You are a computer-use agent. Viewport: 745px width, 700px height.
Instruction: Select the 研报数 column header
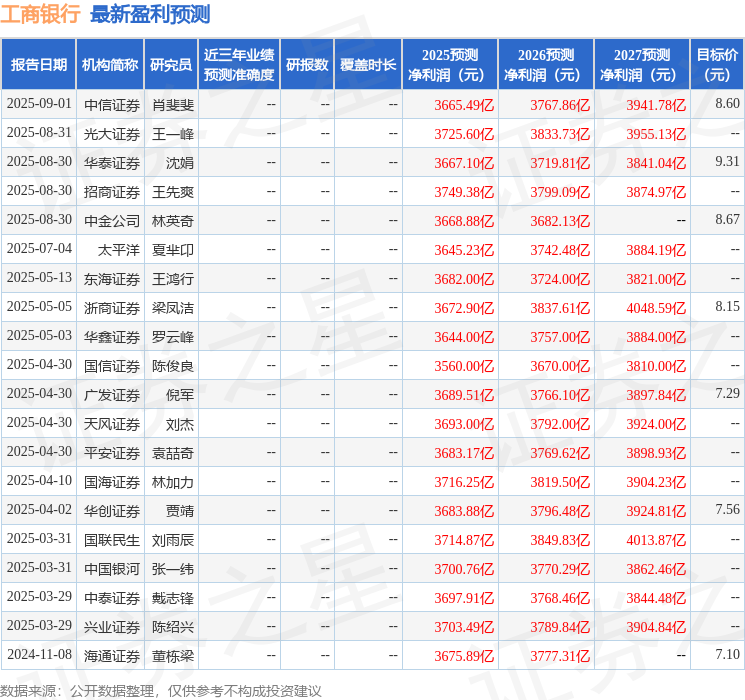(x=307, y=65)
